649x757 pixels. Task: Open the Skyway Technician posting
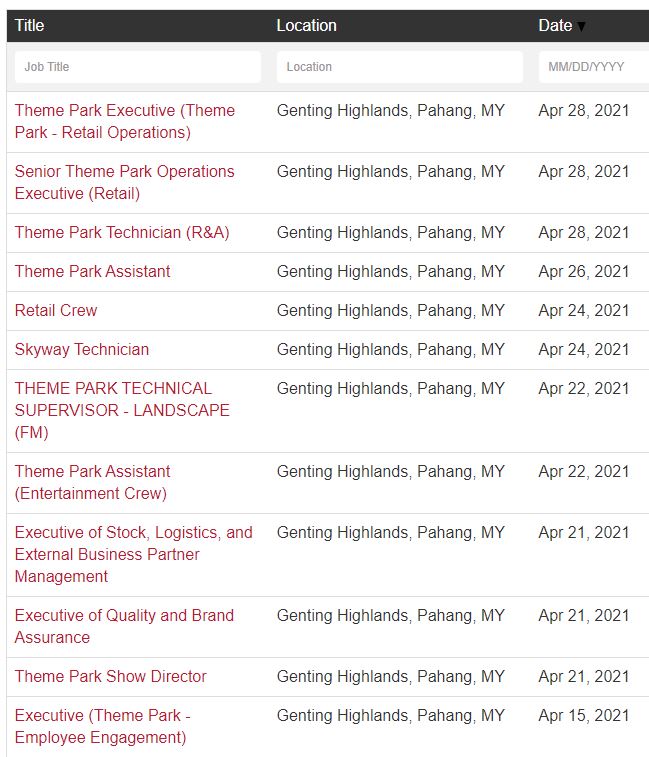click(82, 350)
